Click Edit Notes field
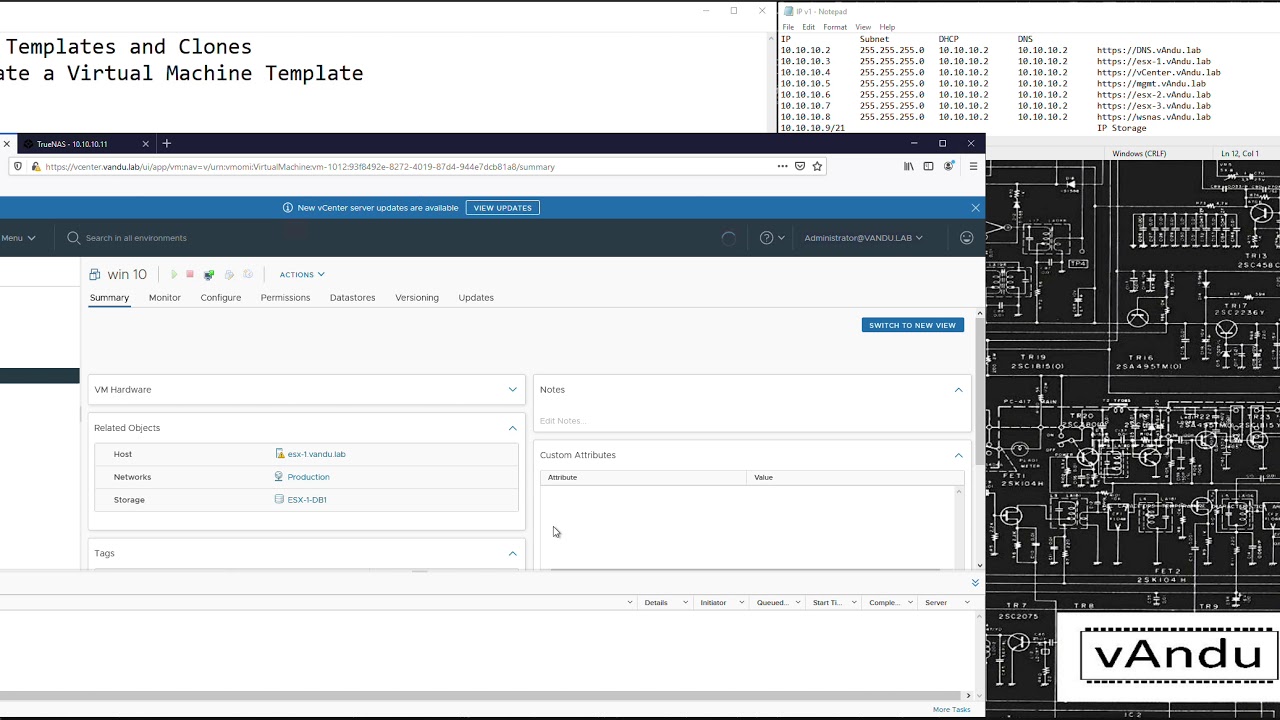This screenshot has width=1280, height=720. pyautogui.click(x=563, y=421)
